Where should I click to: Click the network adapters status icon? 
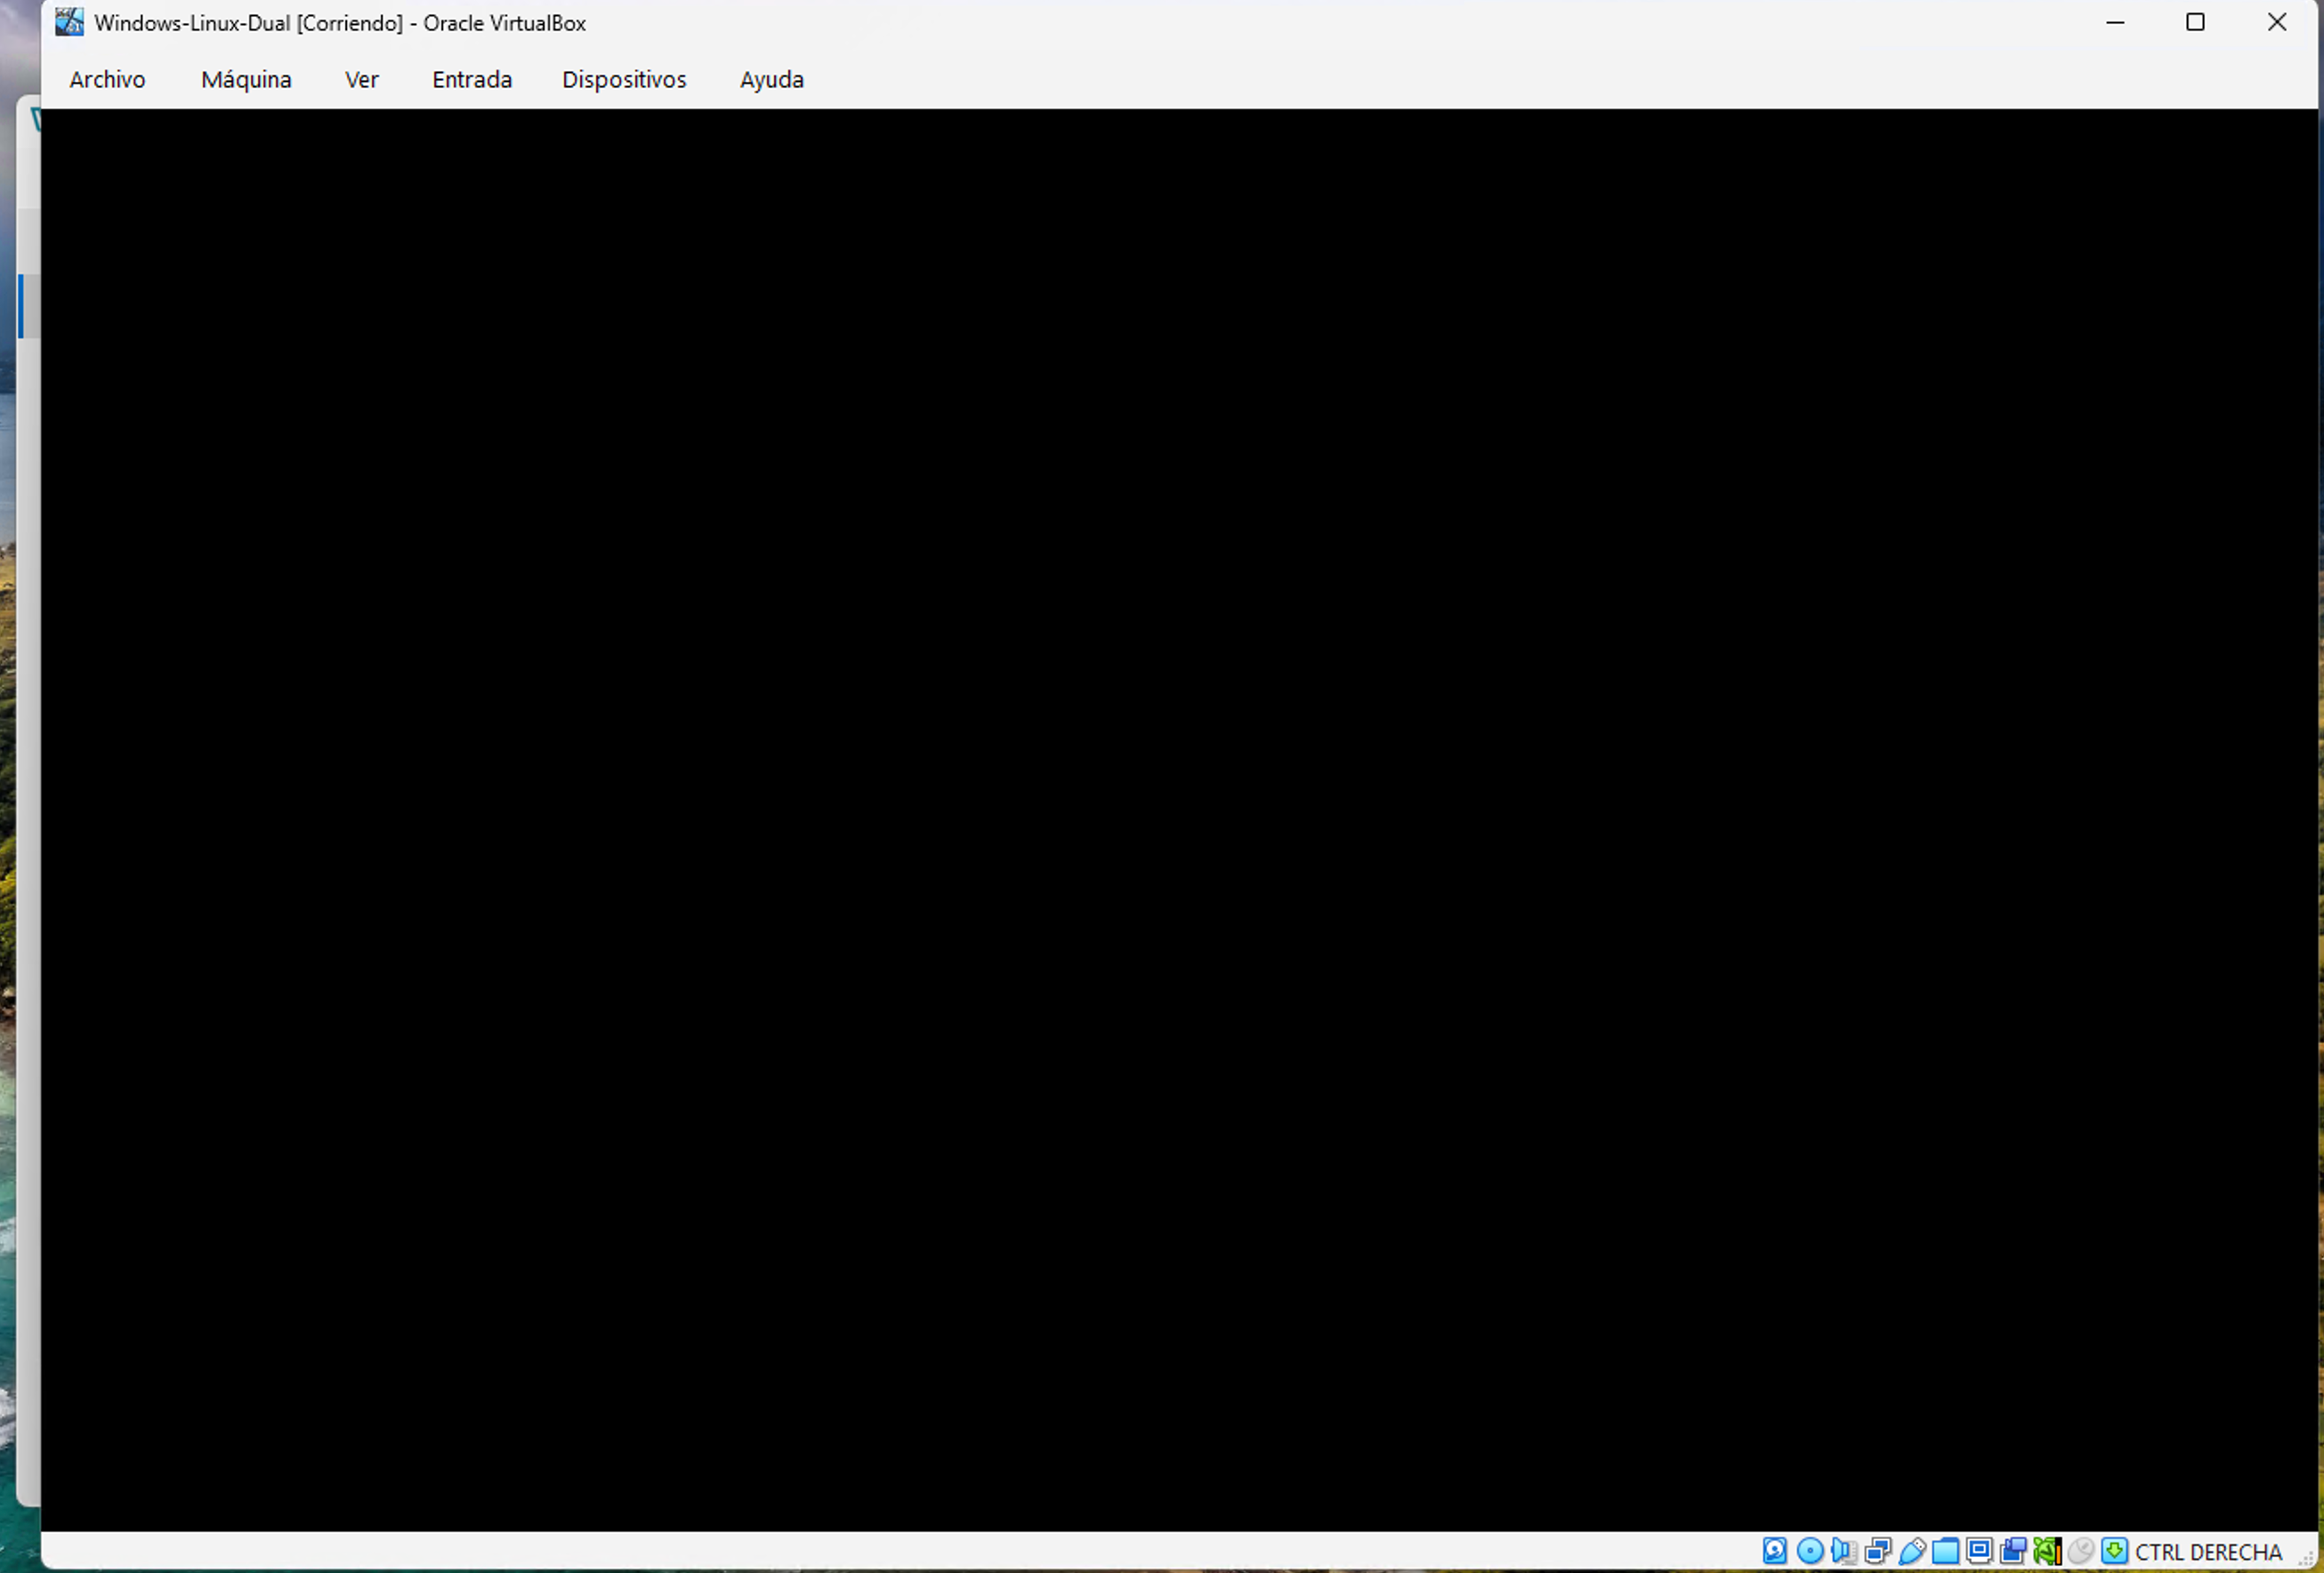(1877, 1551)
